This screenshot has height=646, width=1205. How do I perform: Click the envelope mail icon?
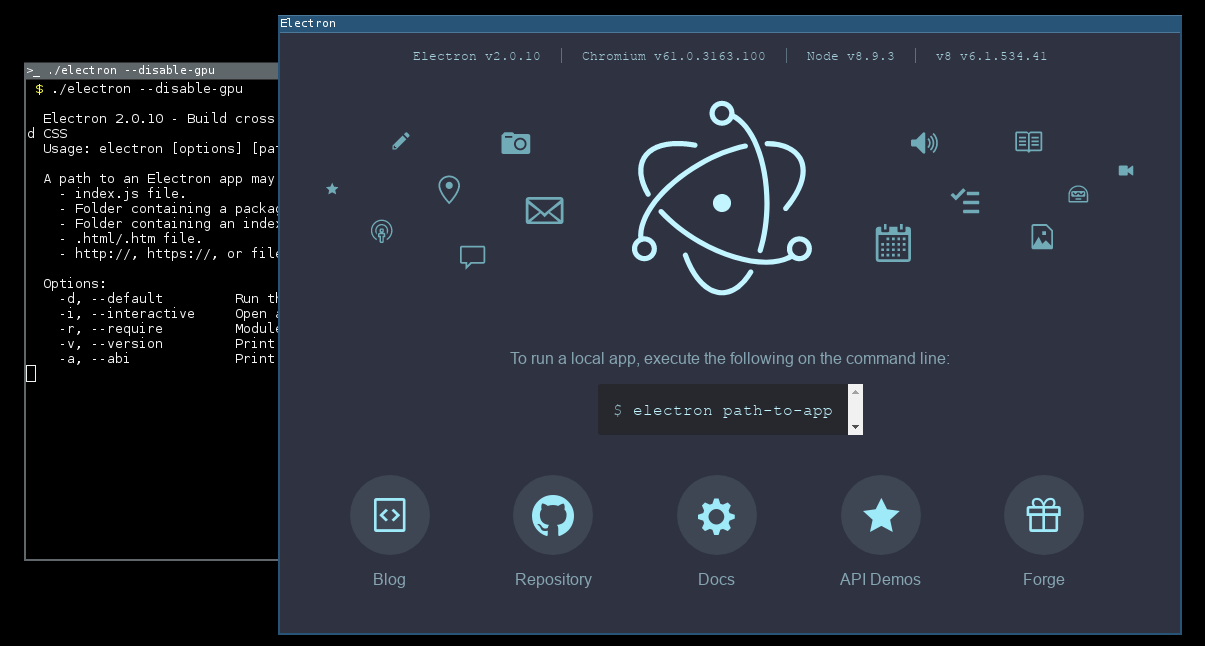(544, 210)
